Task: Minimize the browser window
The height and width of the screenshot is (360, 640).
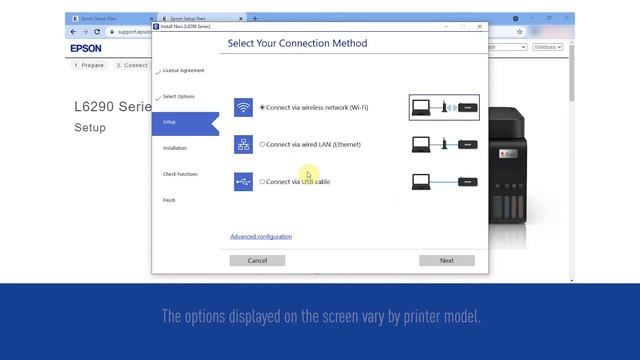Action: click(x=532, y=18)
